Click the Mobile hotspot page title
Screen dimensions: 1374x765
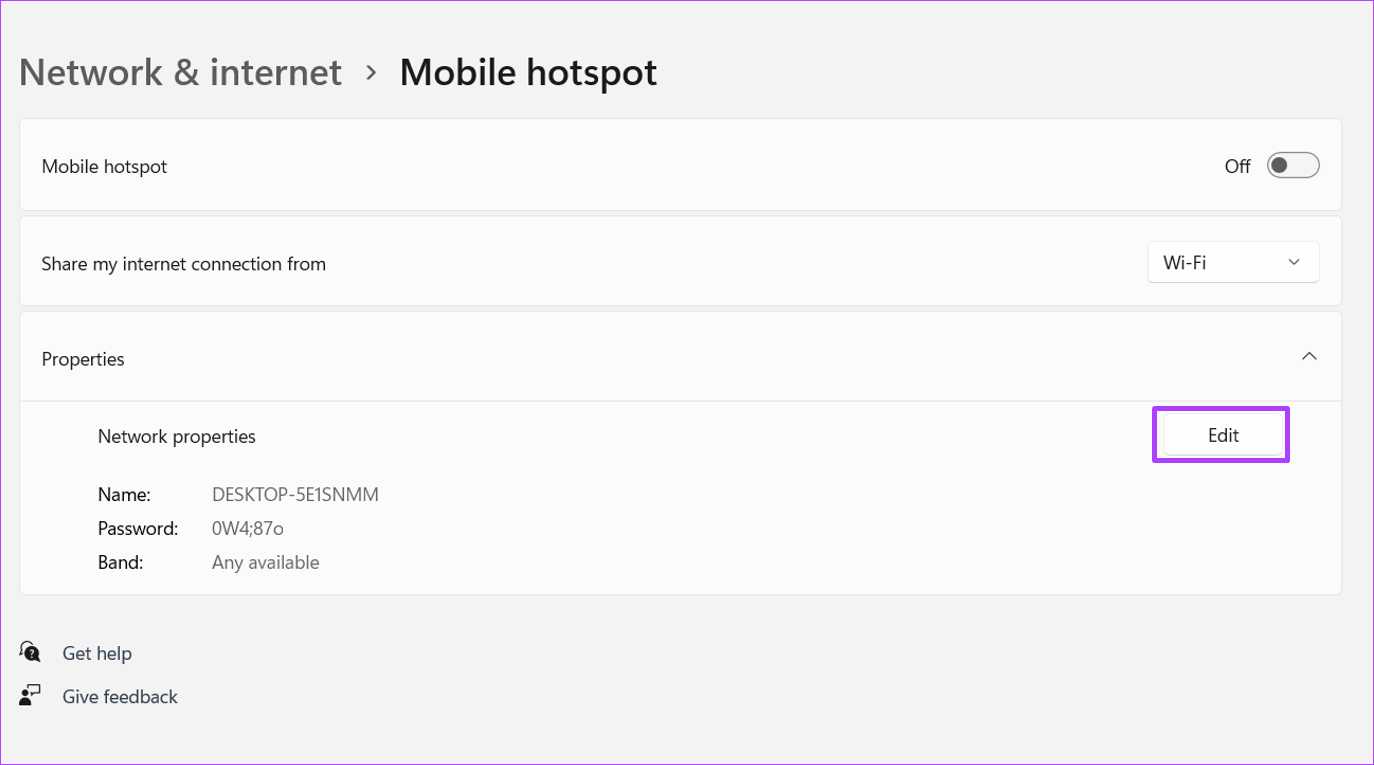point(528,73)
